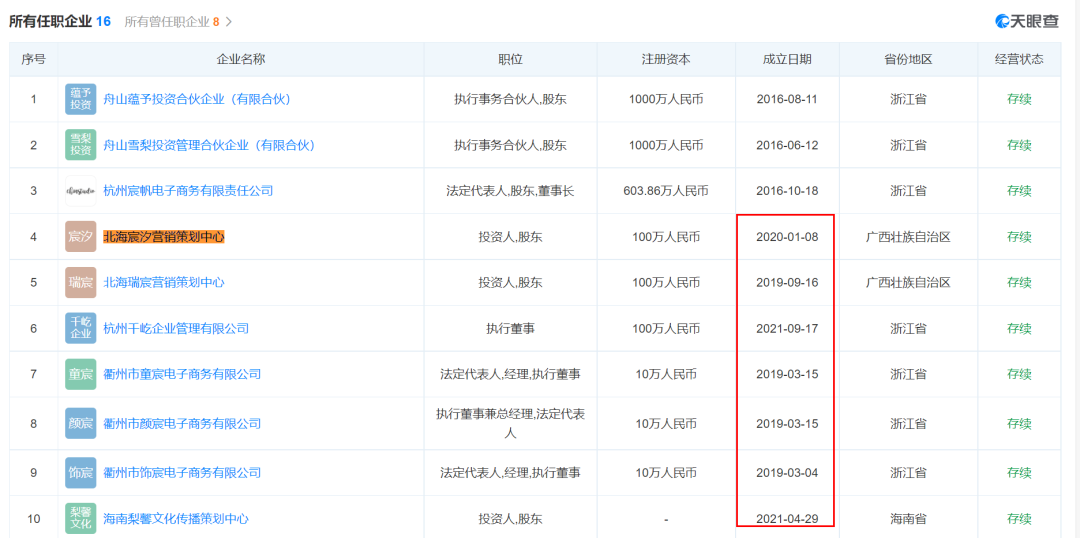Click the 成立日期 column header
1080x538 pixels.
(787, 60)
